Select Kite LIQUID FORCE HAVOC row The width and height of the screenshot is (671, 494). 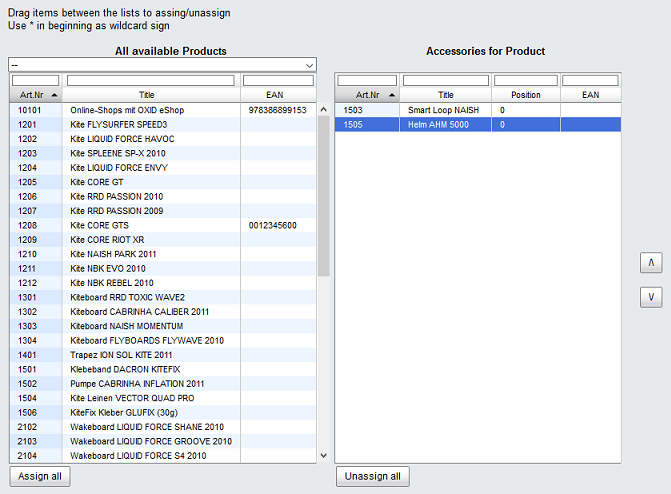[x=163, y=139]
